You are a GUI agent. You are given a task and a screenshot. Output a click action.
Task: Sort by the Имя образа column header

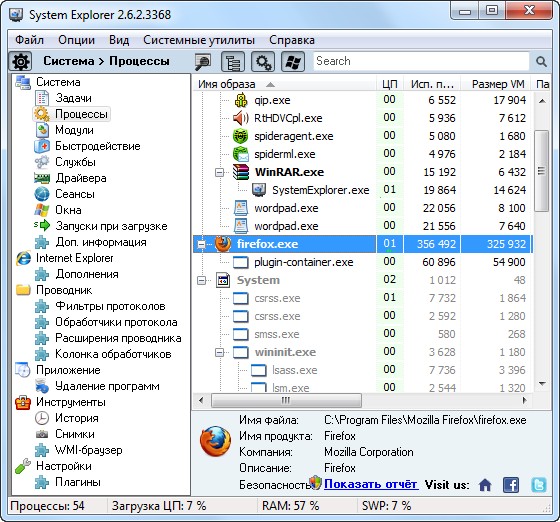285,84
